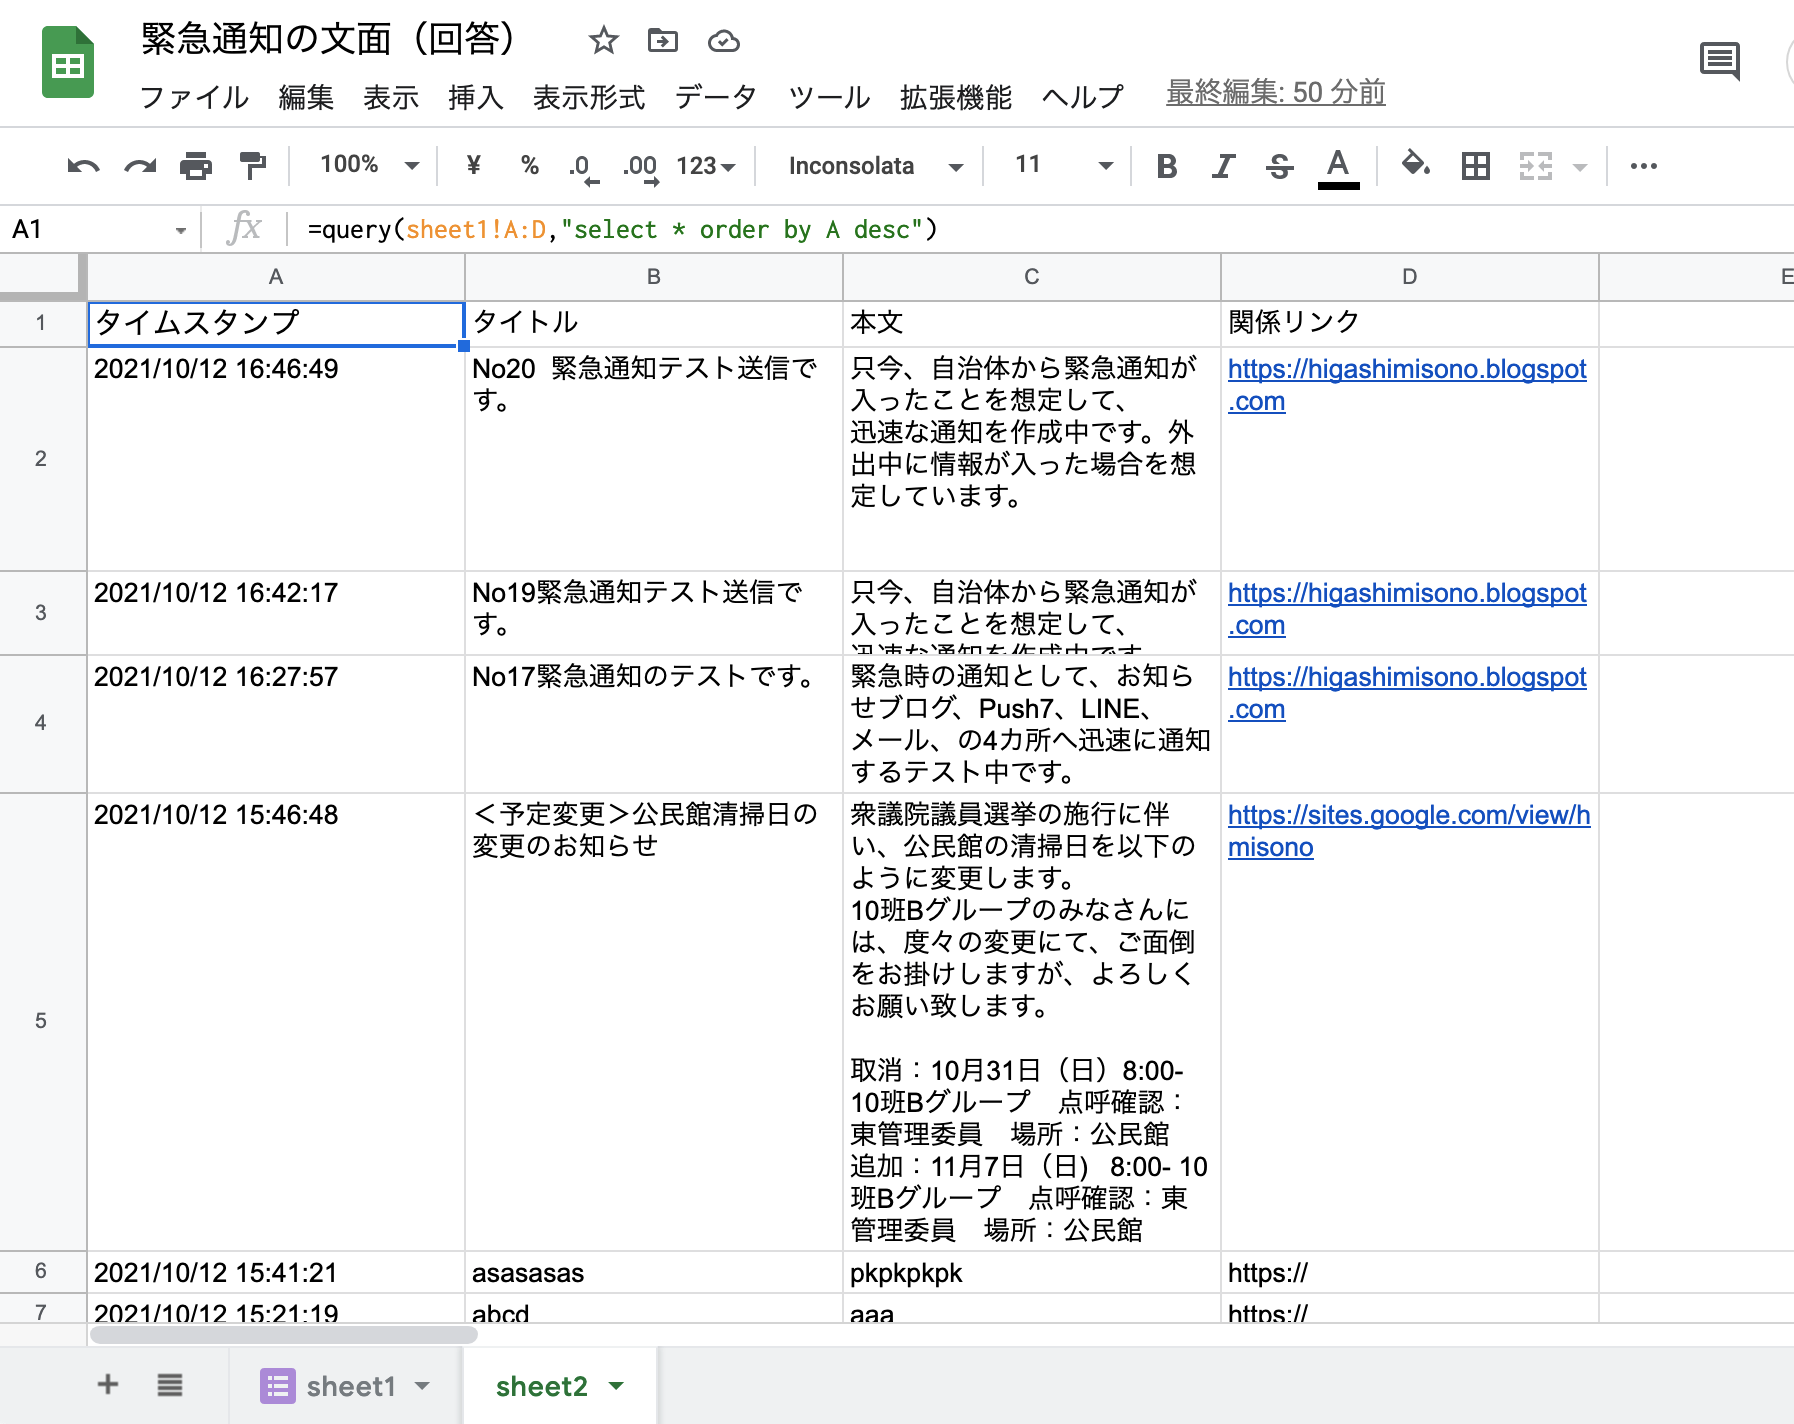Select the Paint format roller tool
This screenshot has width=1794, height=1424.
tap(253, 166)
